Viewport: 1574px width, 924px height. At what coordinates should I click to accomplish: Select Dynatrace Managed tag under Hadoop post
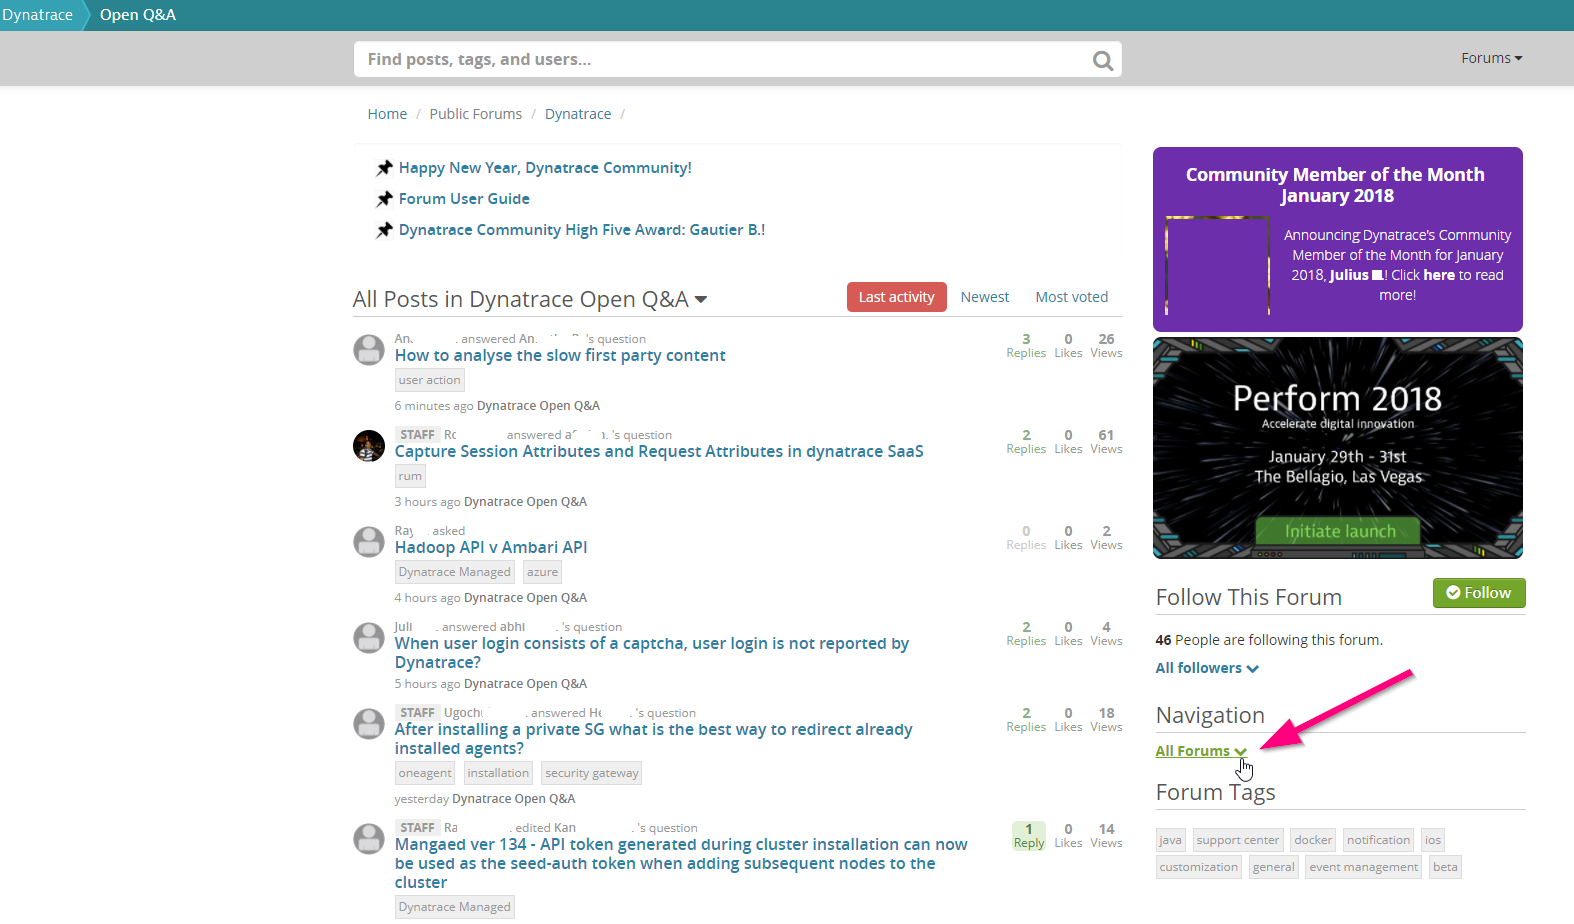(455, 572)
